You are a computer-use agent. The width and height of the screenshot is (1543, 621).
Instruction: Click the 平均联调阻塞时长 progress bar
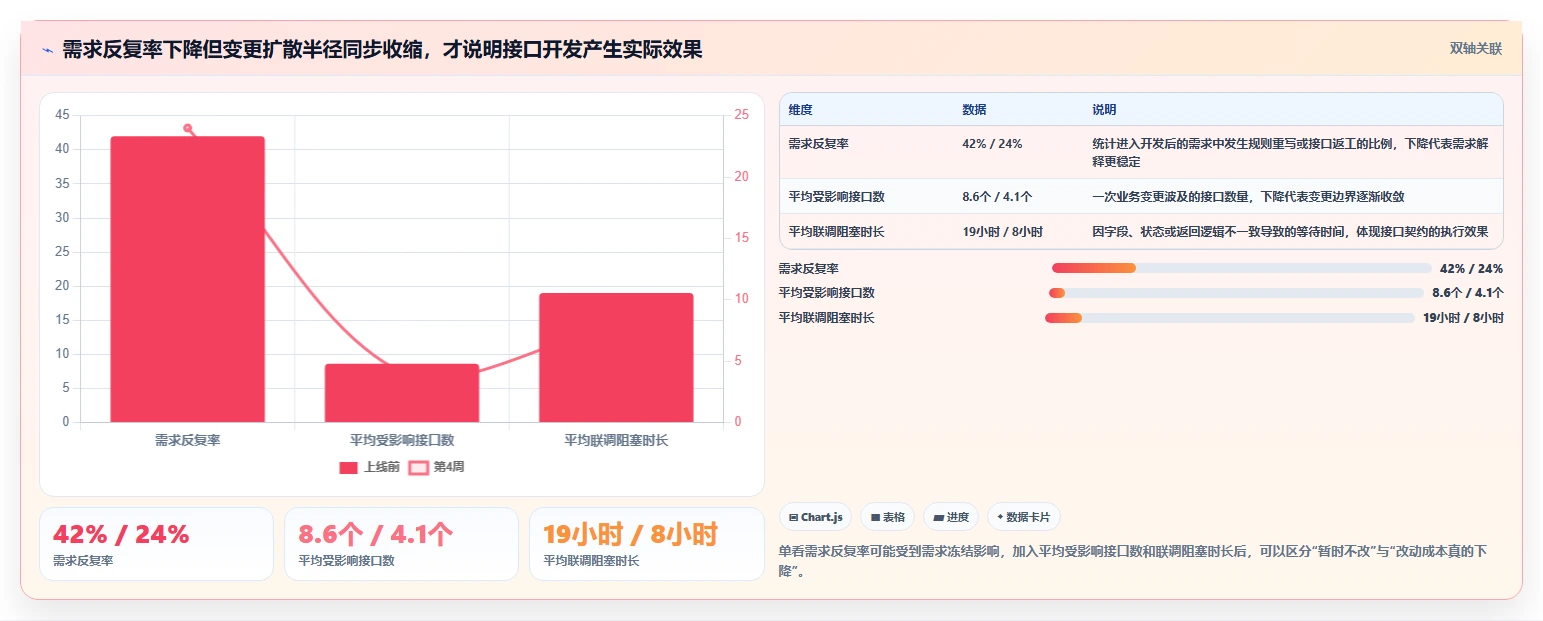click(x=1230, y=318)
